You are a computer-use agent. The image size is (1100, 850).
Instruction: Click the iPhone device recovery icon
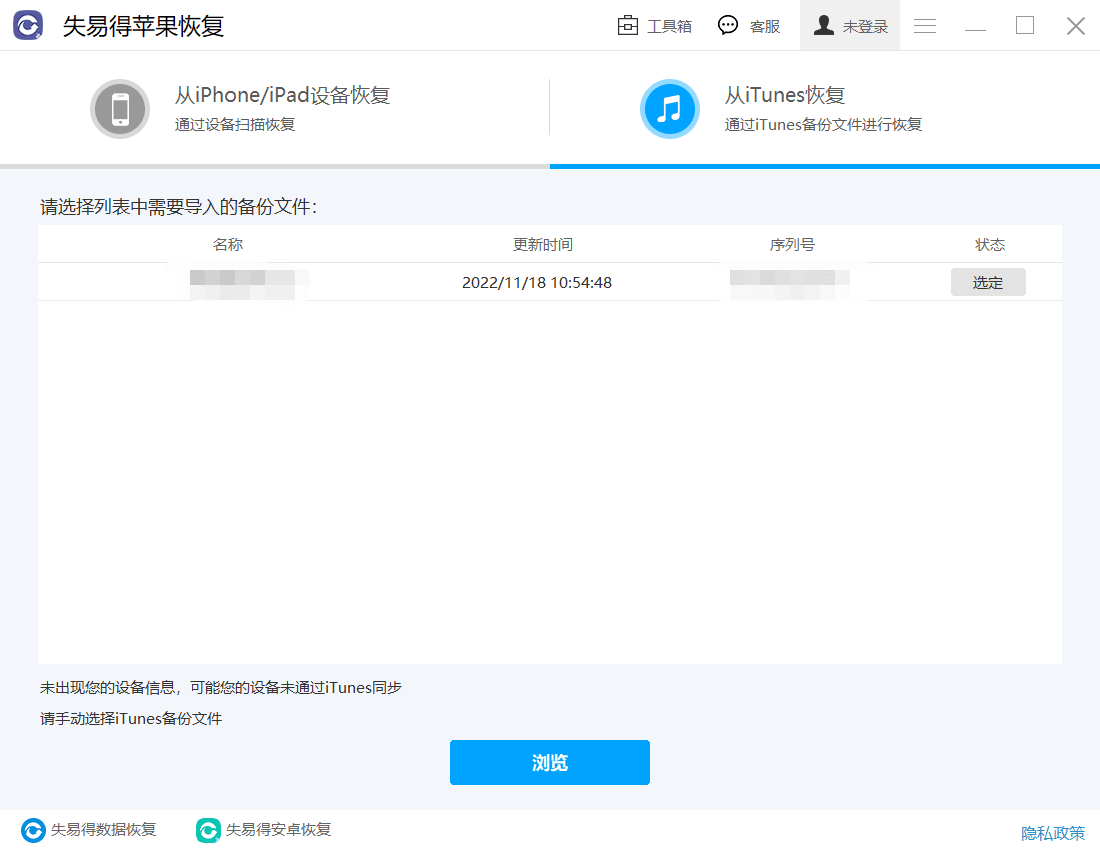click(120, 109)
